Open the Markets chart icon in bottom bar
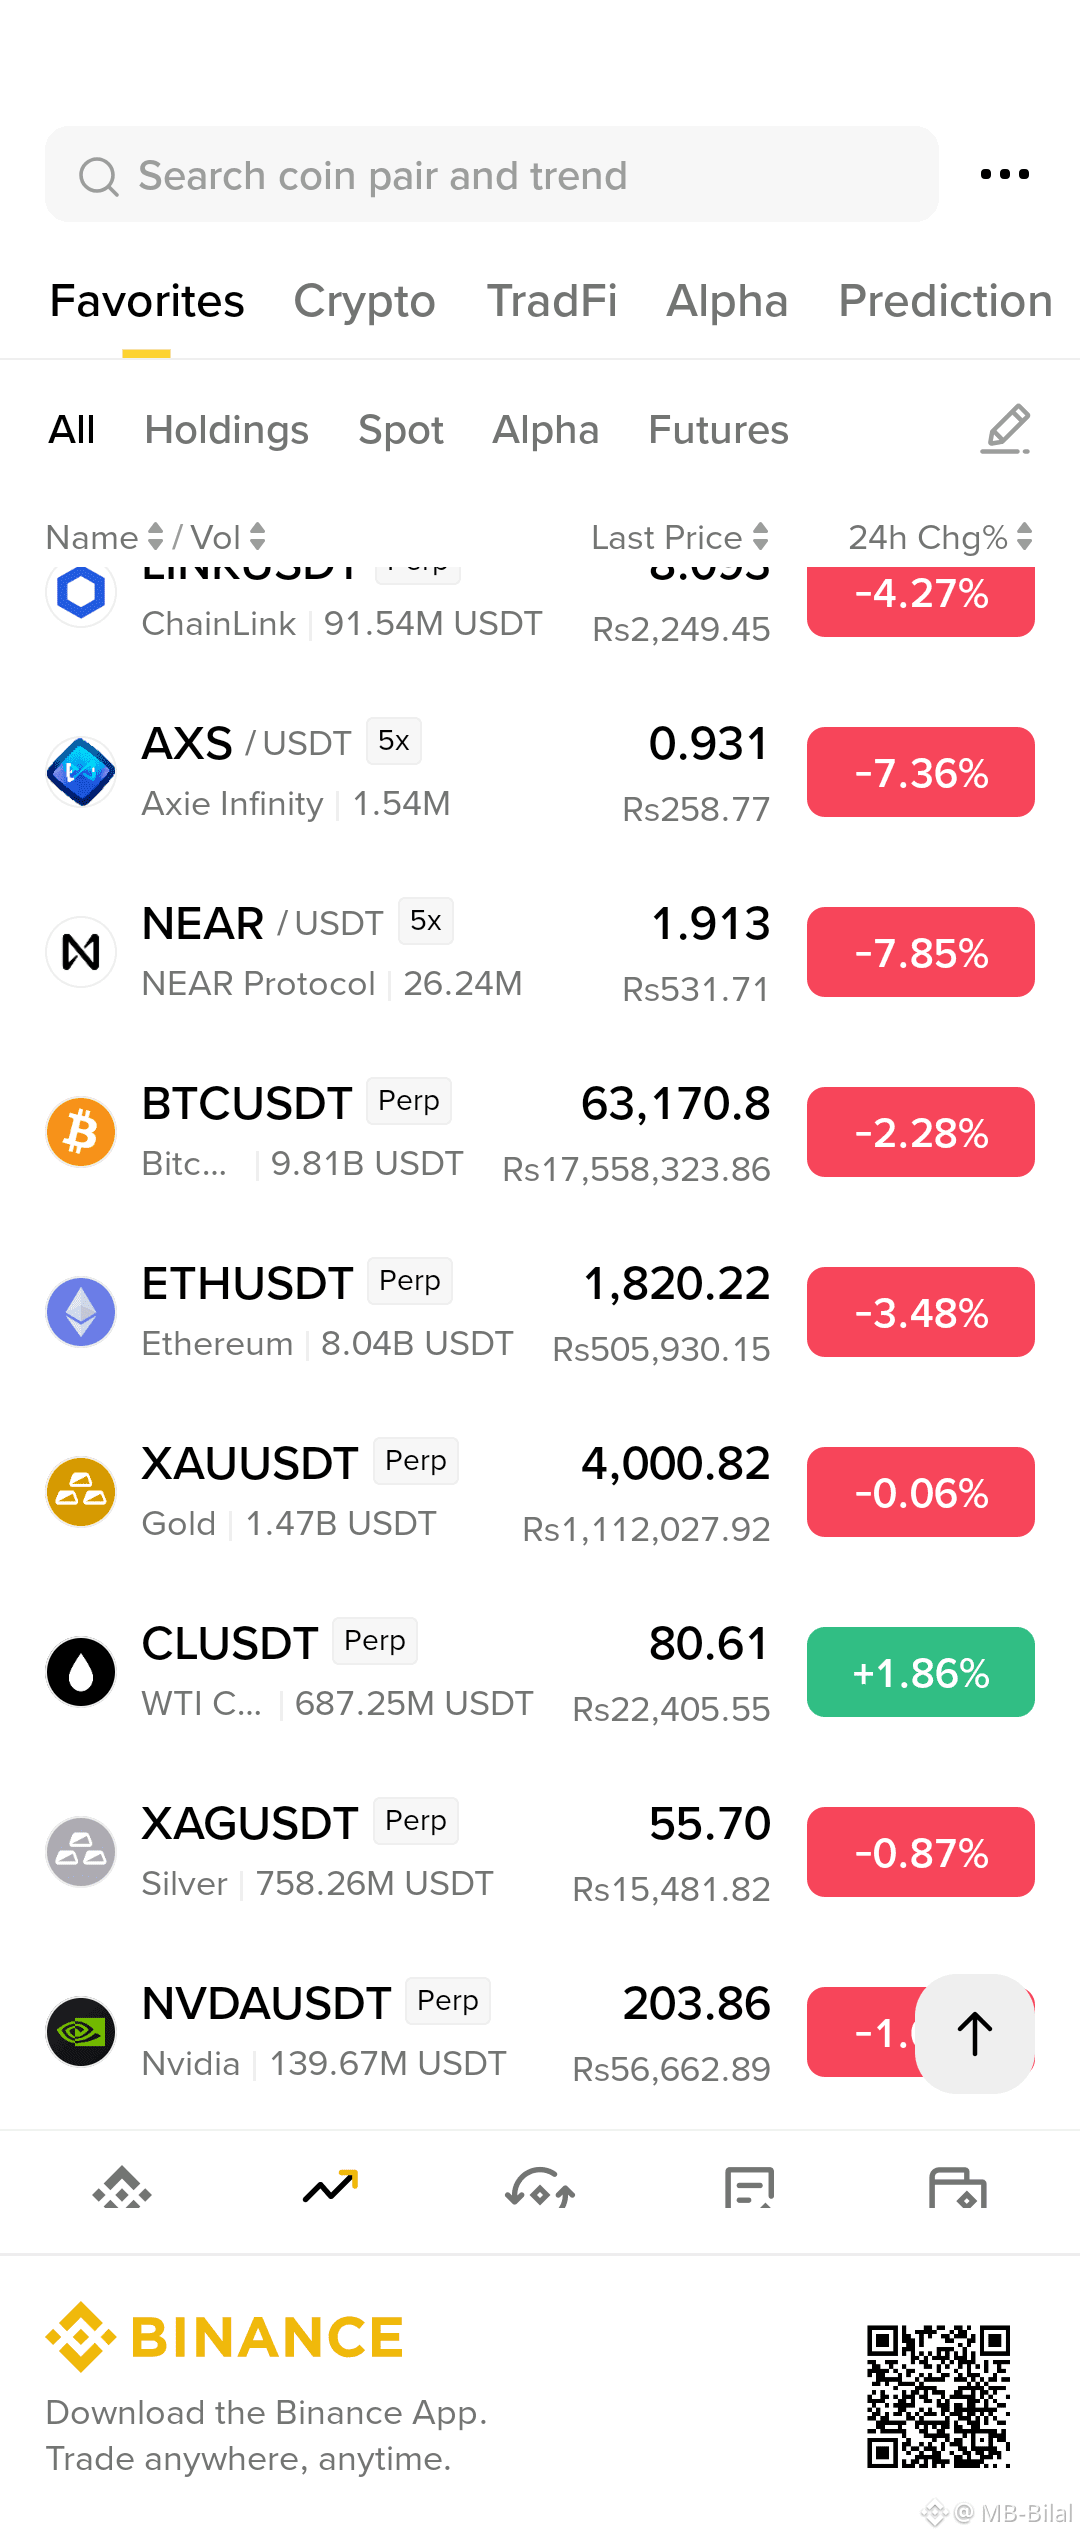This screenshot has height=2538, width=1080. pyautogui.click(x=331, y=2187)
